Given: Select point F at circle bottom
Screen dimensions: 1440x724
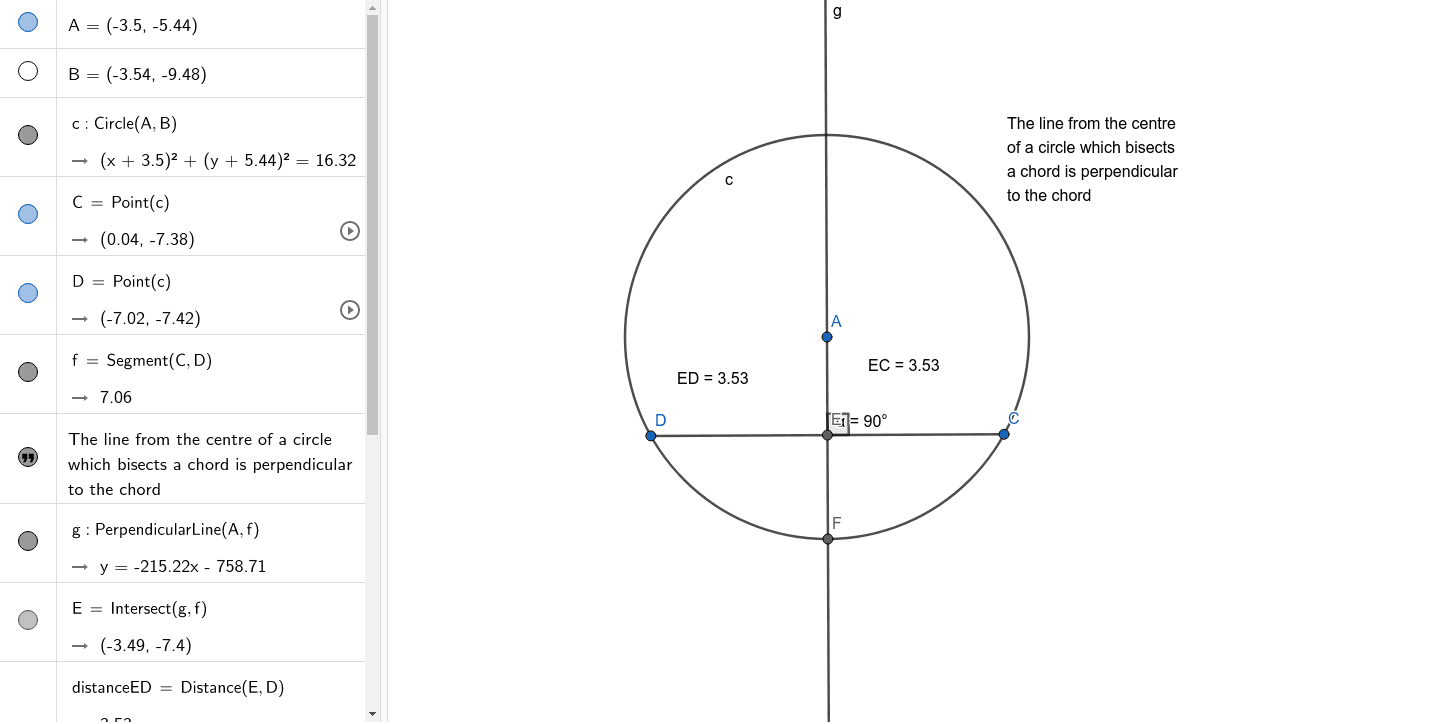Looking at the screenshot, I should click(x=828, y=539).
